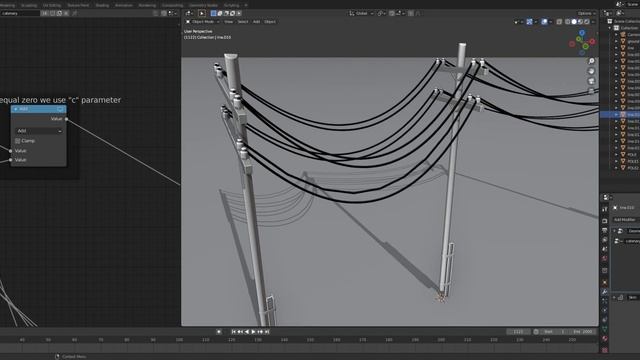Switch to material preview shading
This screenshot has width=640, height=360.
pyautogui.click(x=580, y=22)
